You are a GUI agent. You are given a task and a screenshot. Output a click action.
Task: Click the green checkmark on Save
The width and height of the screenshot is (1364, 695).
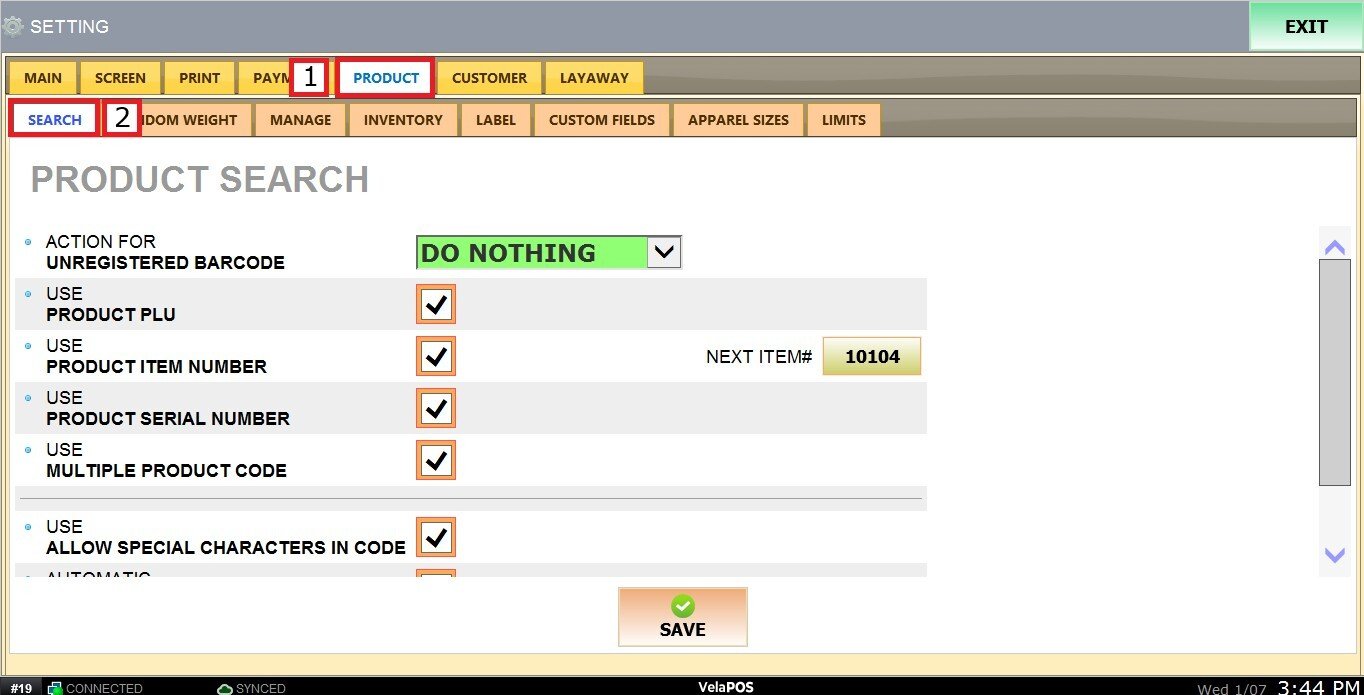[x=683, y=606]
